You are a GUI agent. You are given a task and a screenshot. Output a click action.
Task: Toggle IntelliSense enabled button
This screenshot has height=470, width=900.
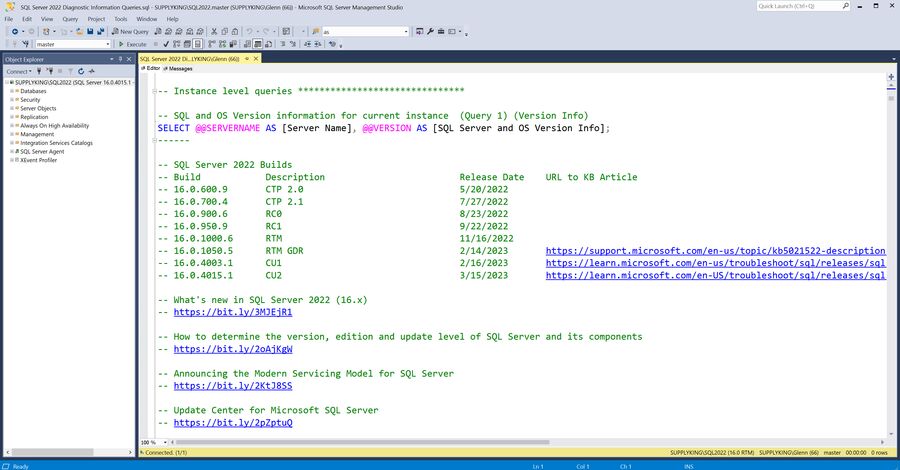click(197, 44)
